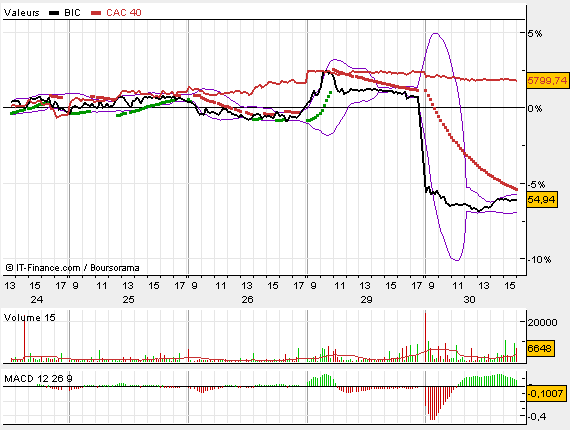Click the 5799,74 CAC 40 value tag

pyautogui.click(x=547, y=80)
